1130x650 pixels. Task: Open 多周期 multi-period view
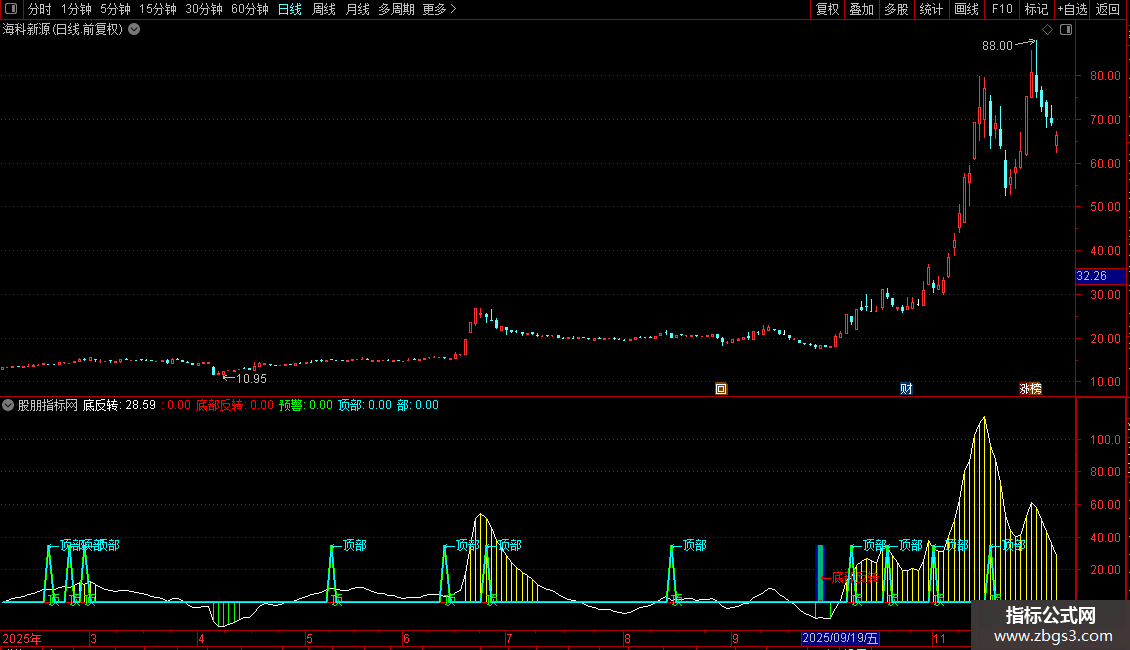(x=396, y=9)
